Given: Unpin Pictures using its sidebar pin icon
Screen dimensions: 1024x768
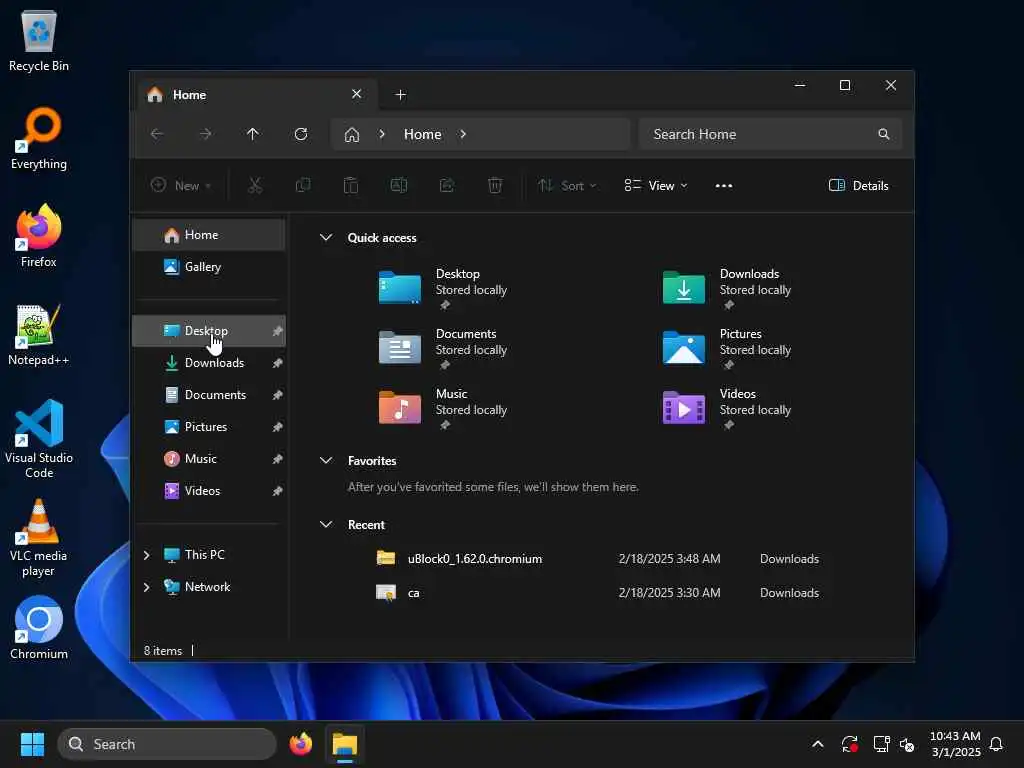Looking at the screenshot, I should tap(278, 427).
